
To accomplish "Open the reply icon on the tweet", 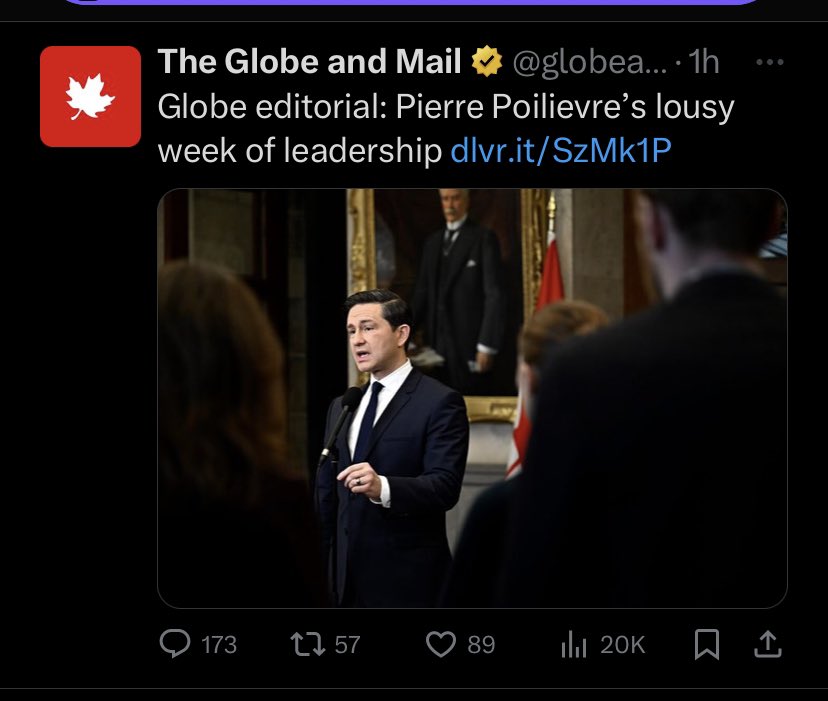I will click(x=175, y=645).
